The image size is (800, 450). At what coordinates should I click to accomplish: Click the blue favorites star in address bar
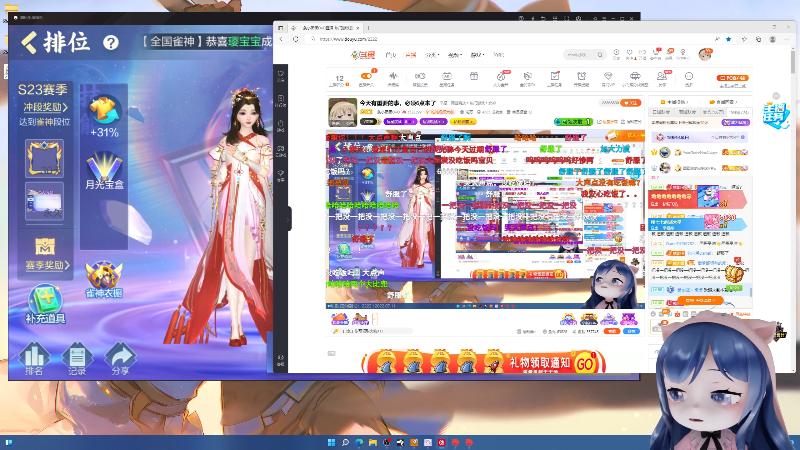(728, 39)
